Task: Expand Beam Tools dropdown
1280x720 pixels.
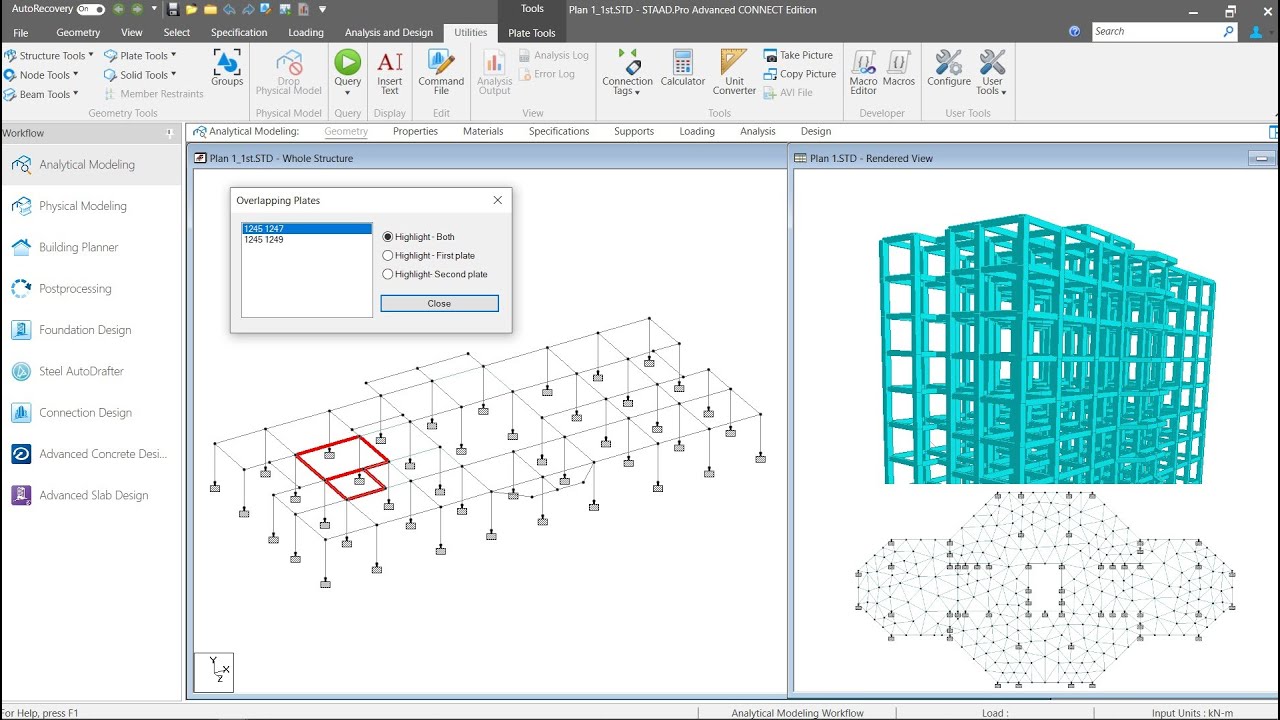Action: point(75,94)
